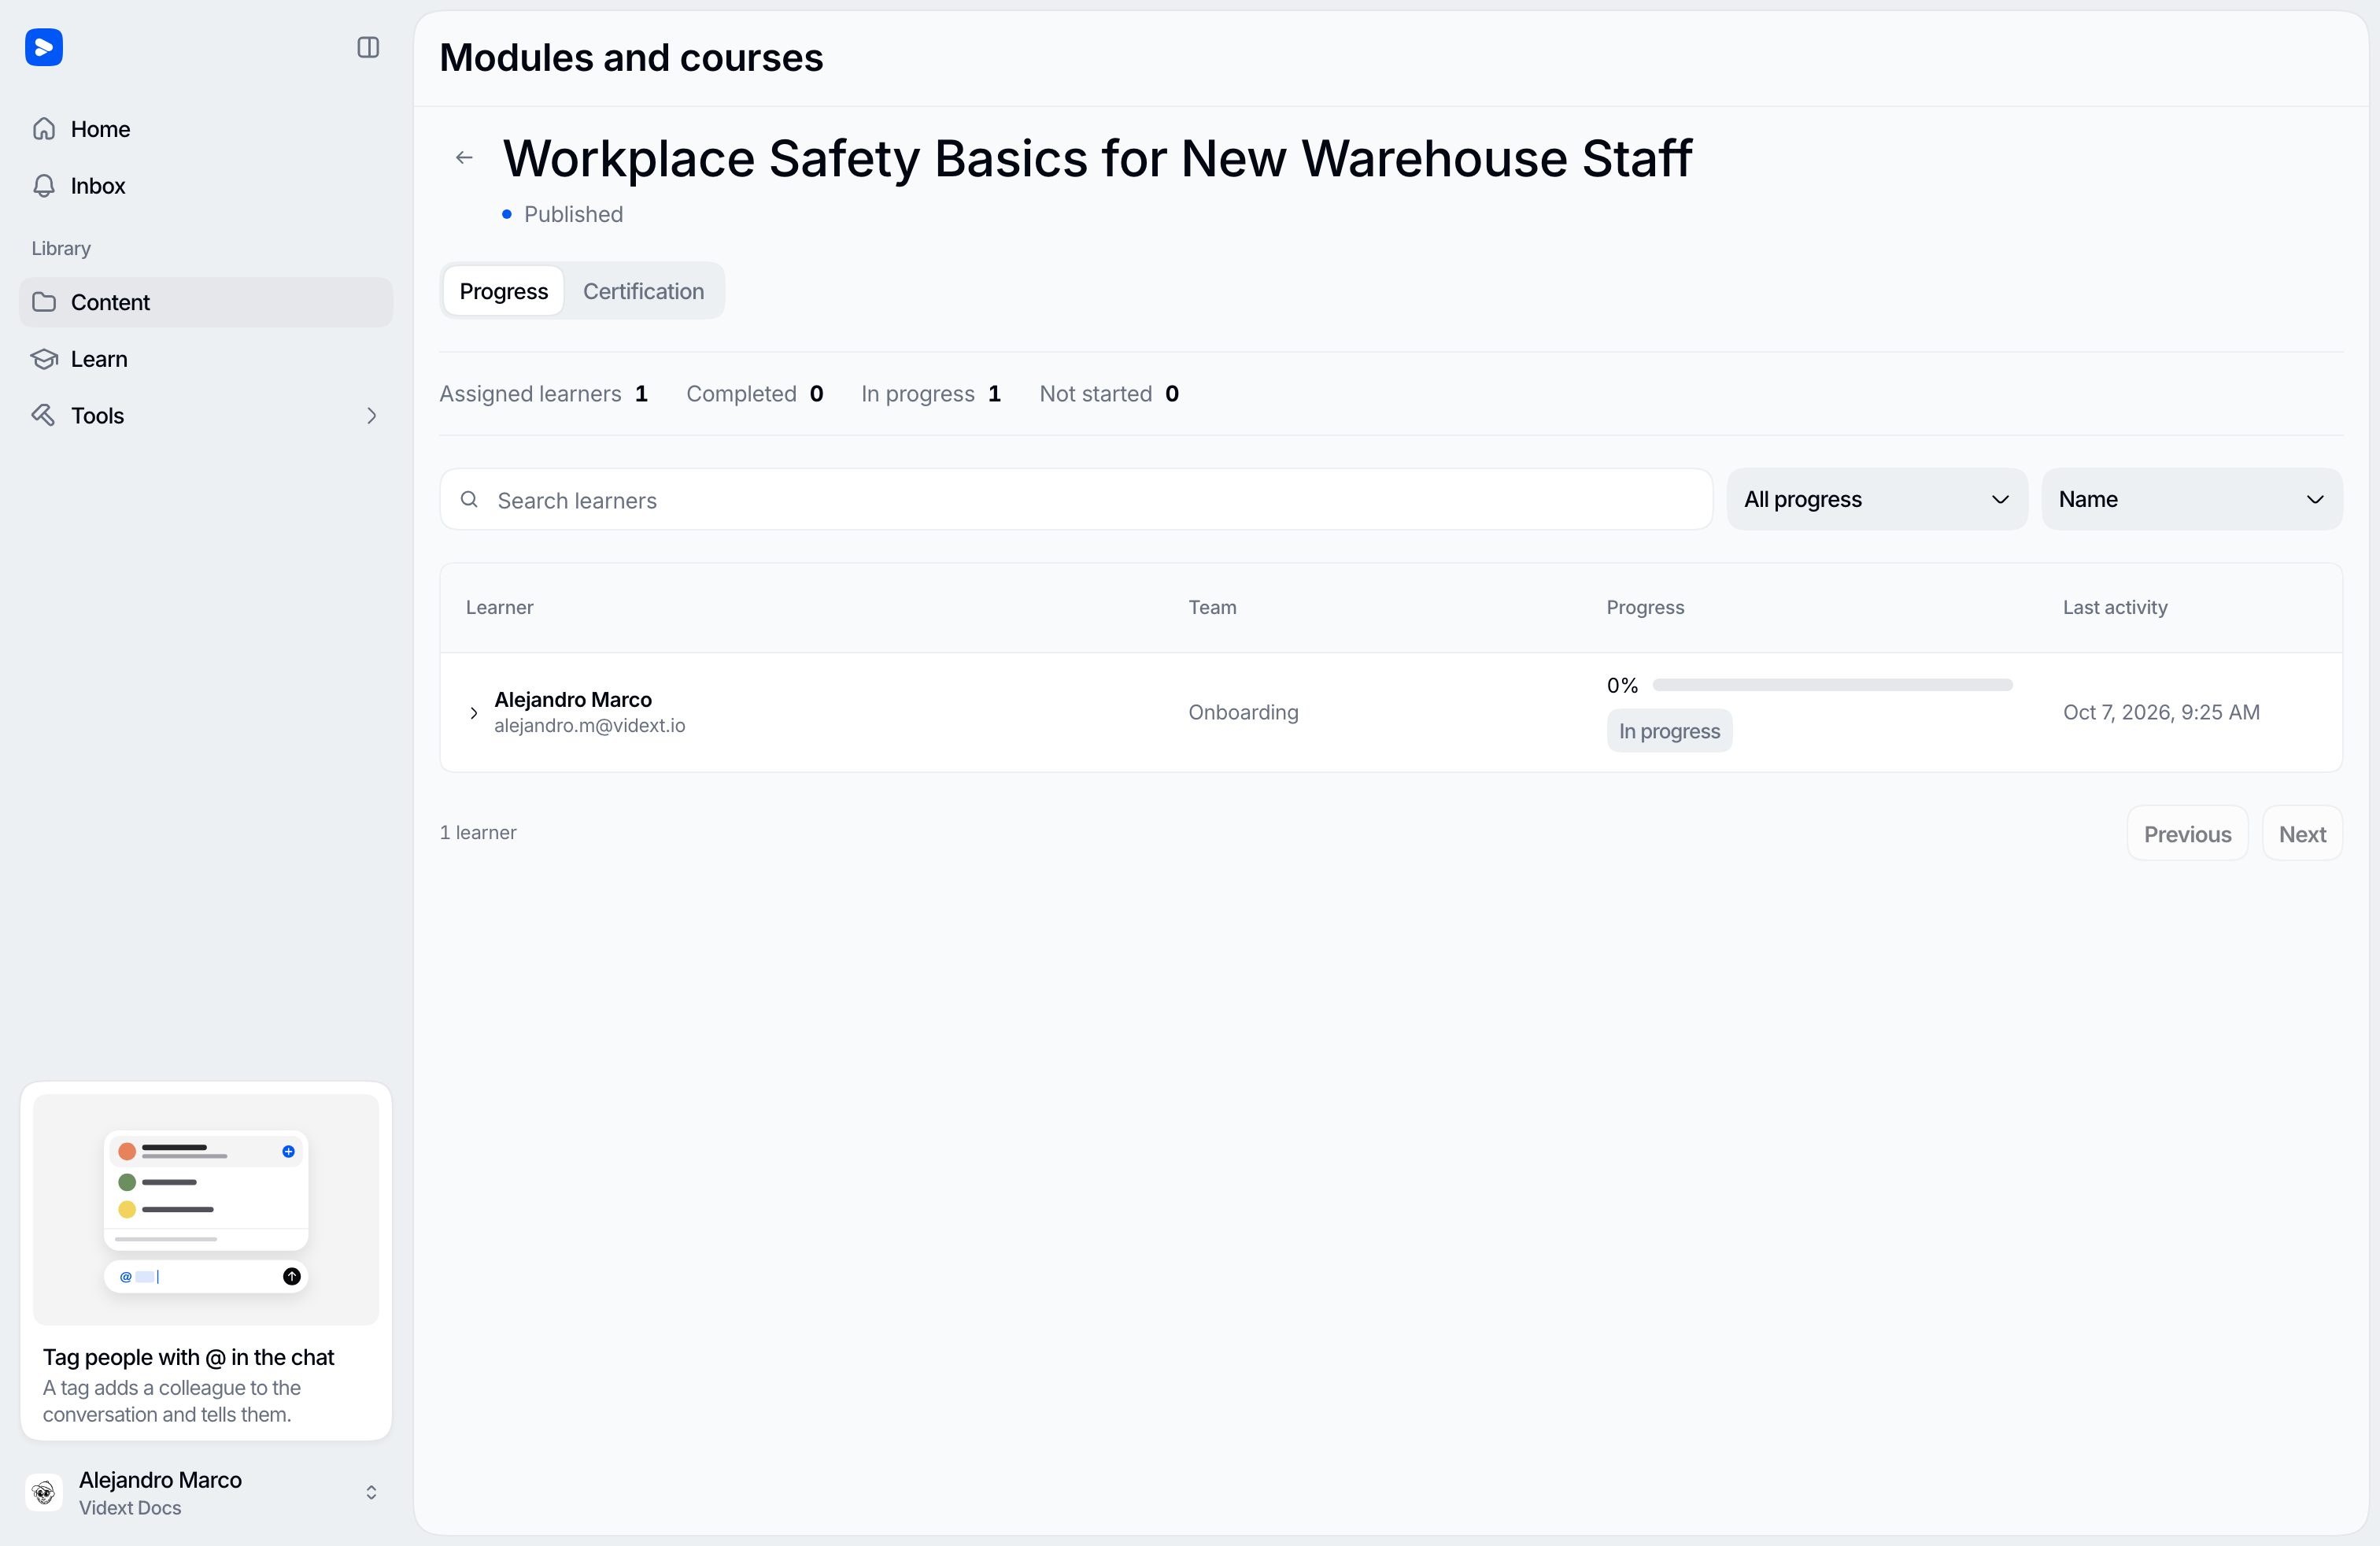The height and width of the screenshot is (1546, 2380).
Task: Click the Next pagination button
Action: click(x=2302, y=833)
